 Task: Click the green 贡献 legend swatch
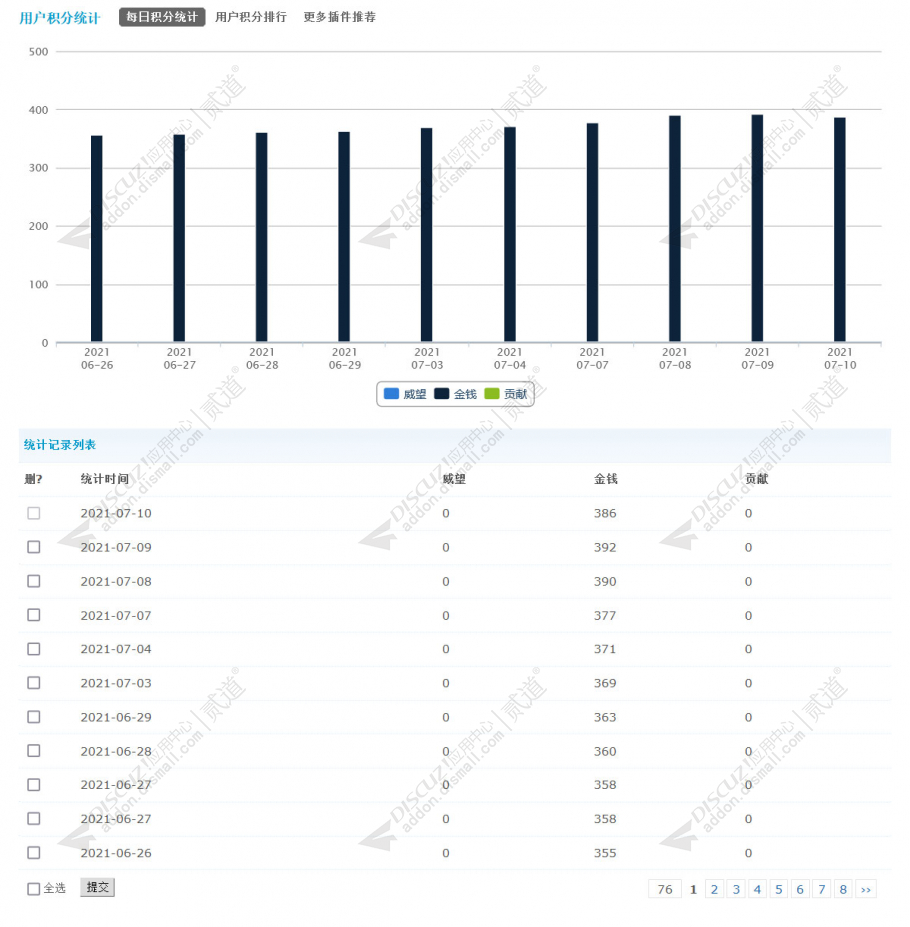pos(492,394)
